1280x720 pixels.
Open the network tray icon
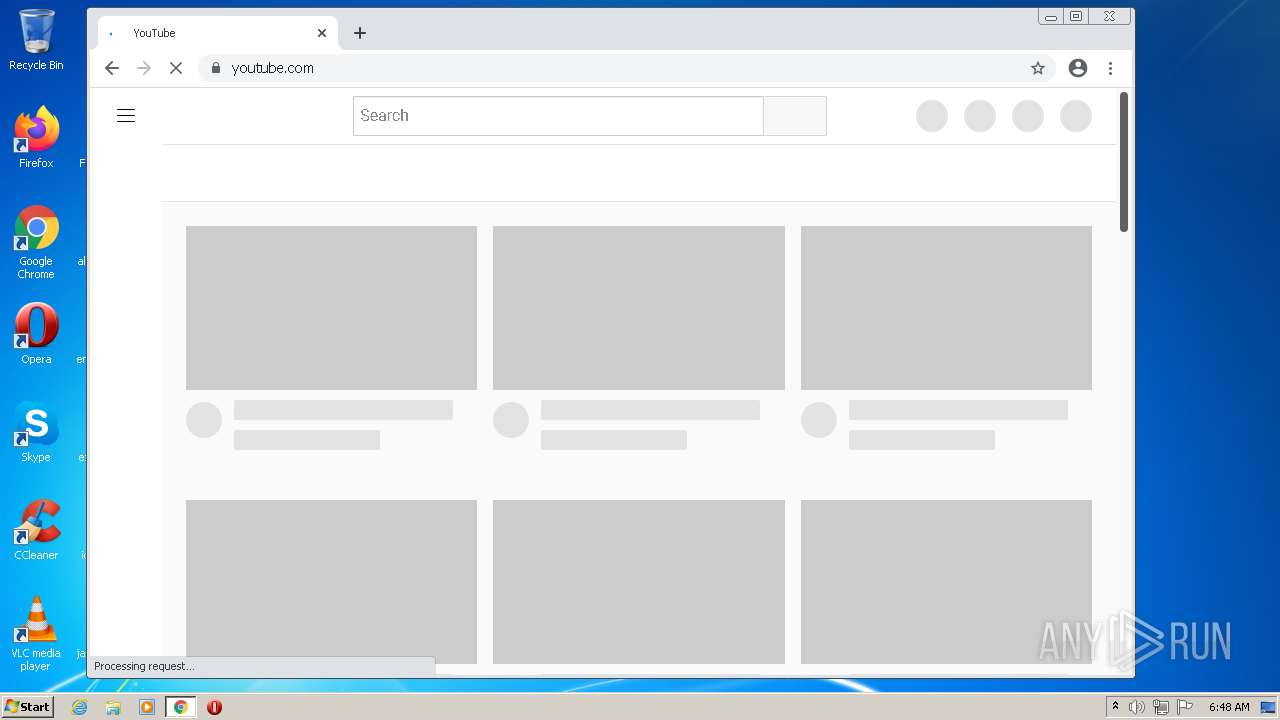pyautogui.click(x=1161, y=707)
